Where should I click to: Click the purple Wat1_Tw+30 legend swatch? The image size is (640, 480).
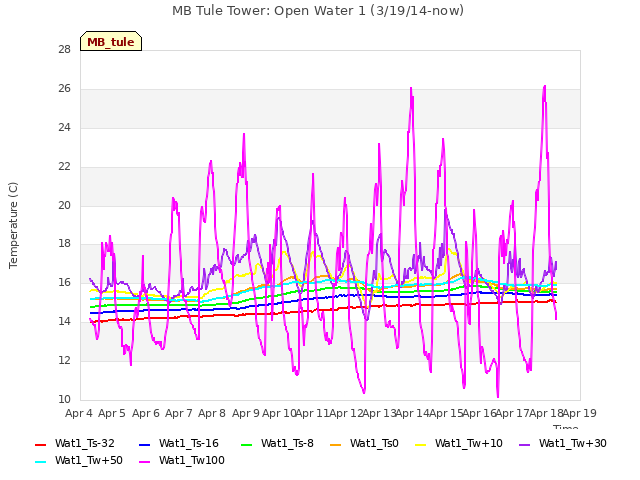[524, 444]
